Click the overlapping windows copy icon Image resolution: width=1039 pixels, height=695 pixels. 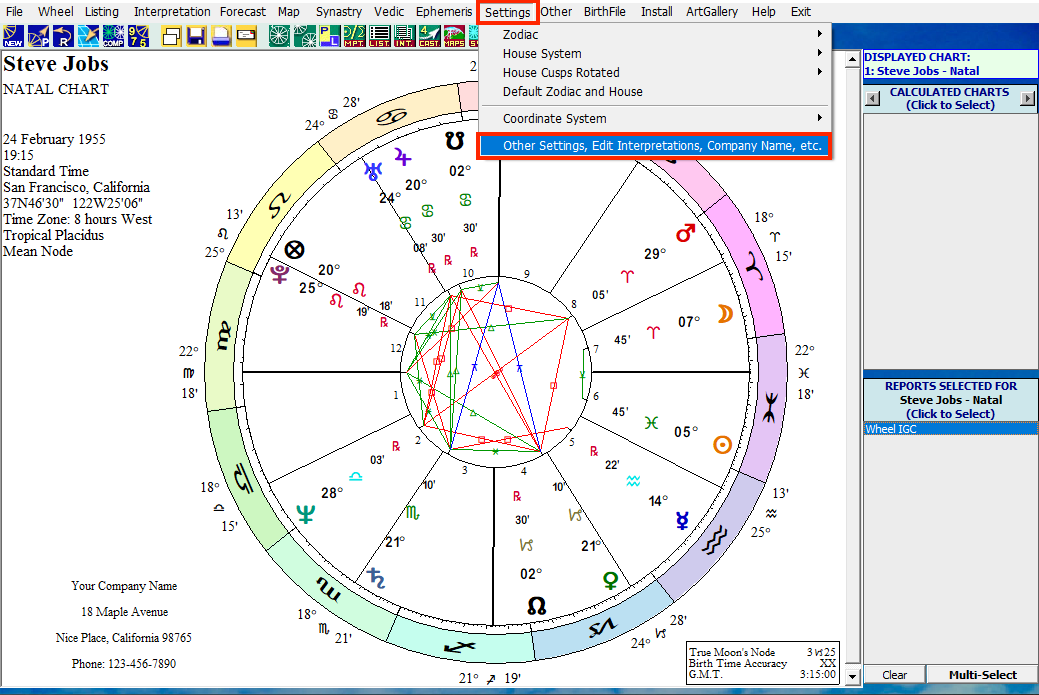[172, 36]
